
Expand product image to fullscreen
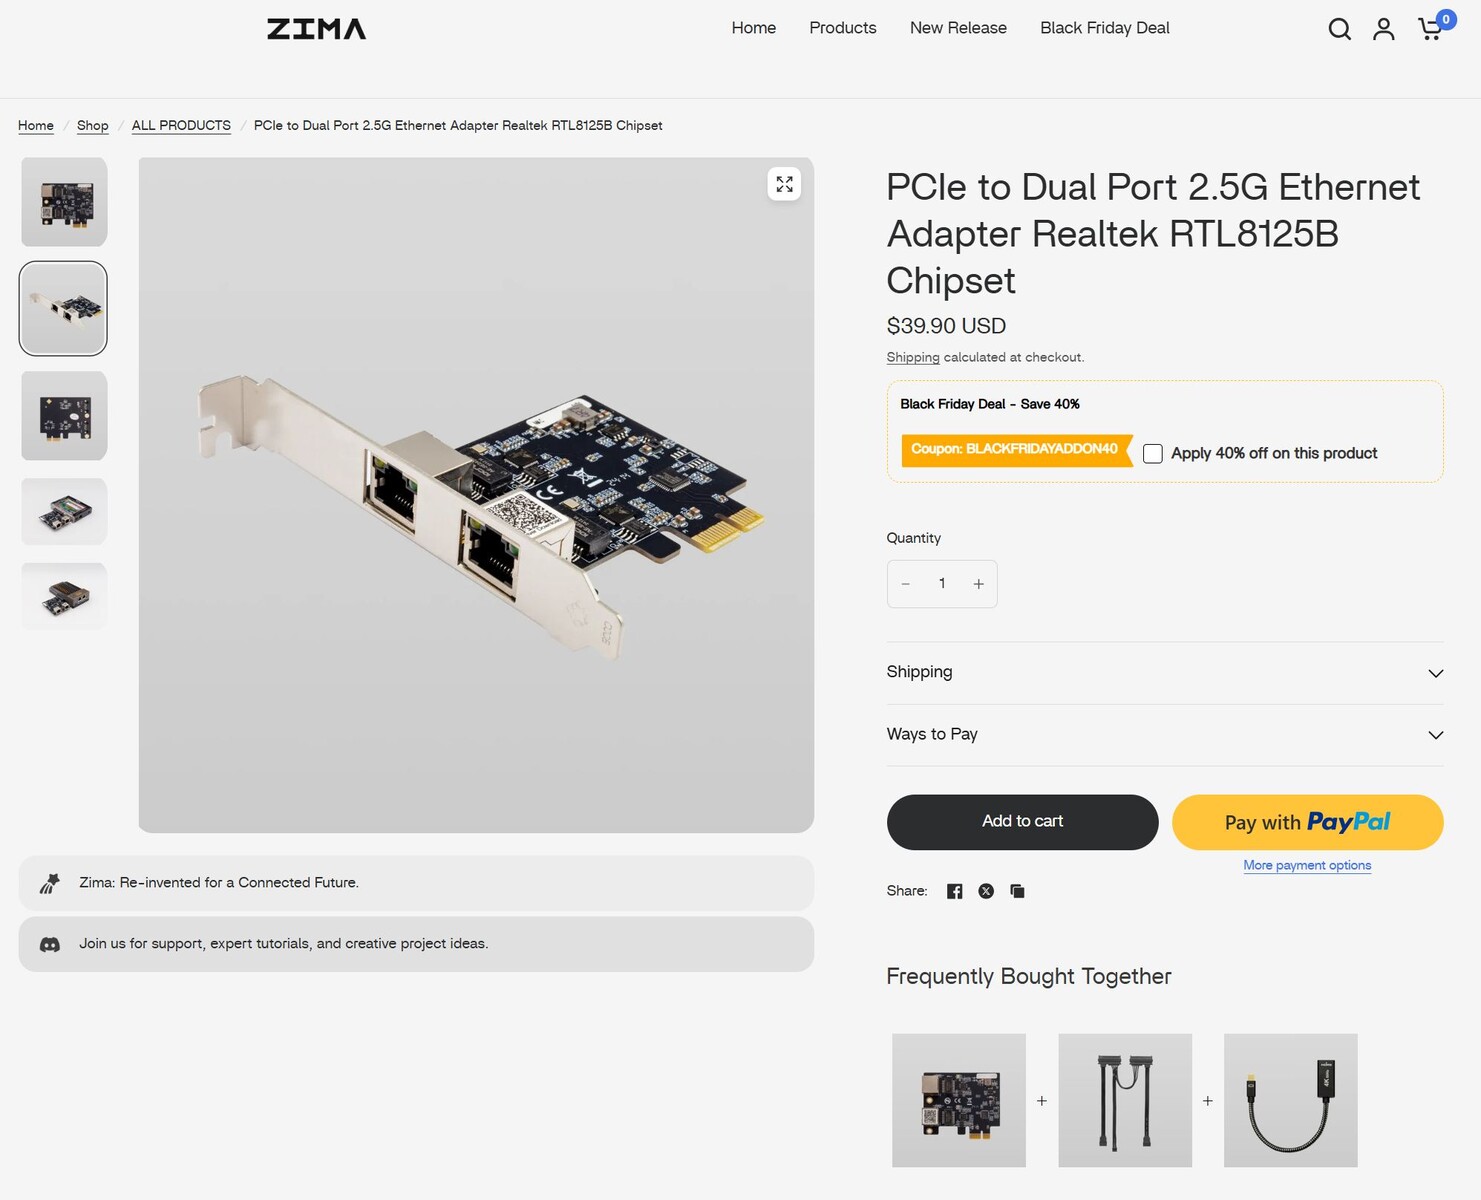point(784,184)
